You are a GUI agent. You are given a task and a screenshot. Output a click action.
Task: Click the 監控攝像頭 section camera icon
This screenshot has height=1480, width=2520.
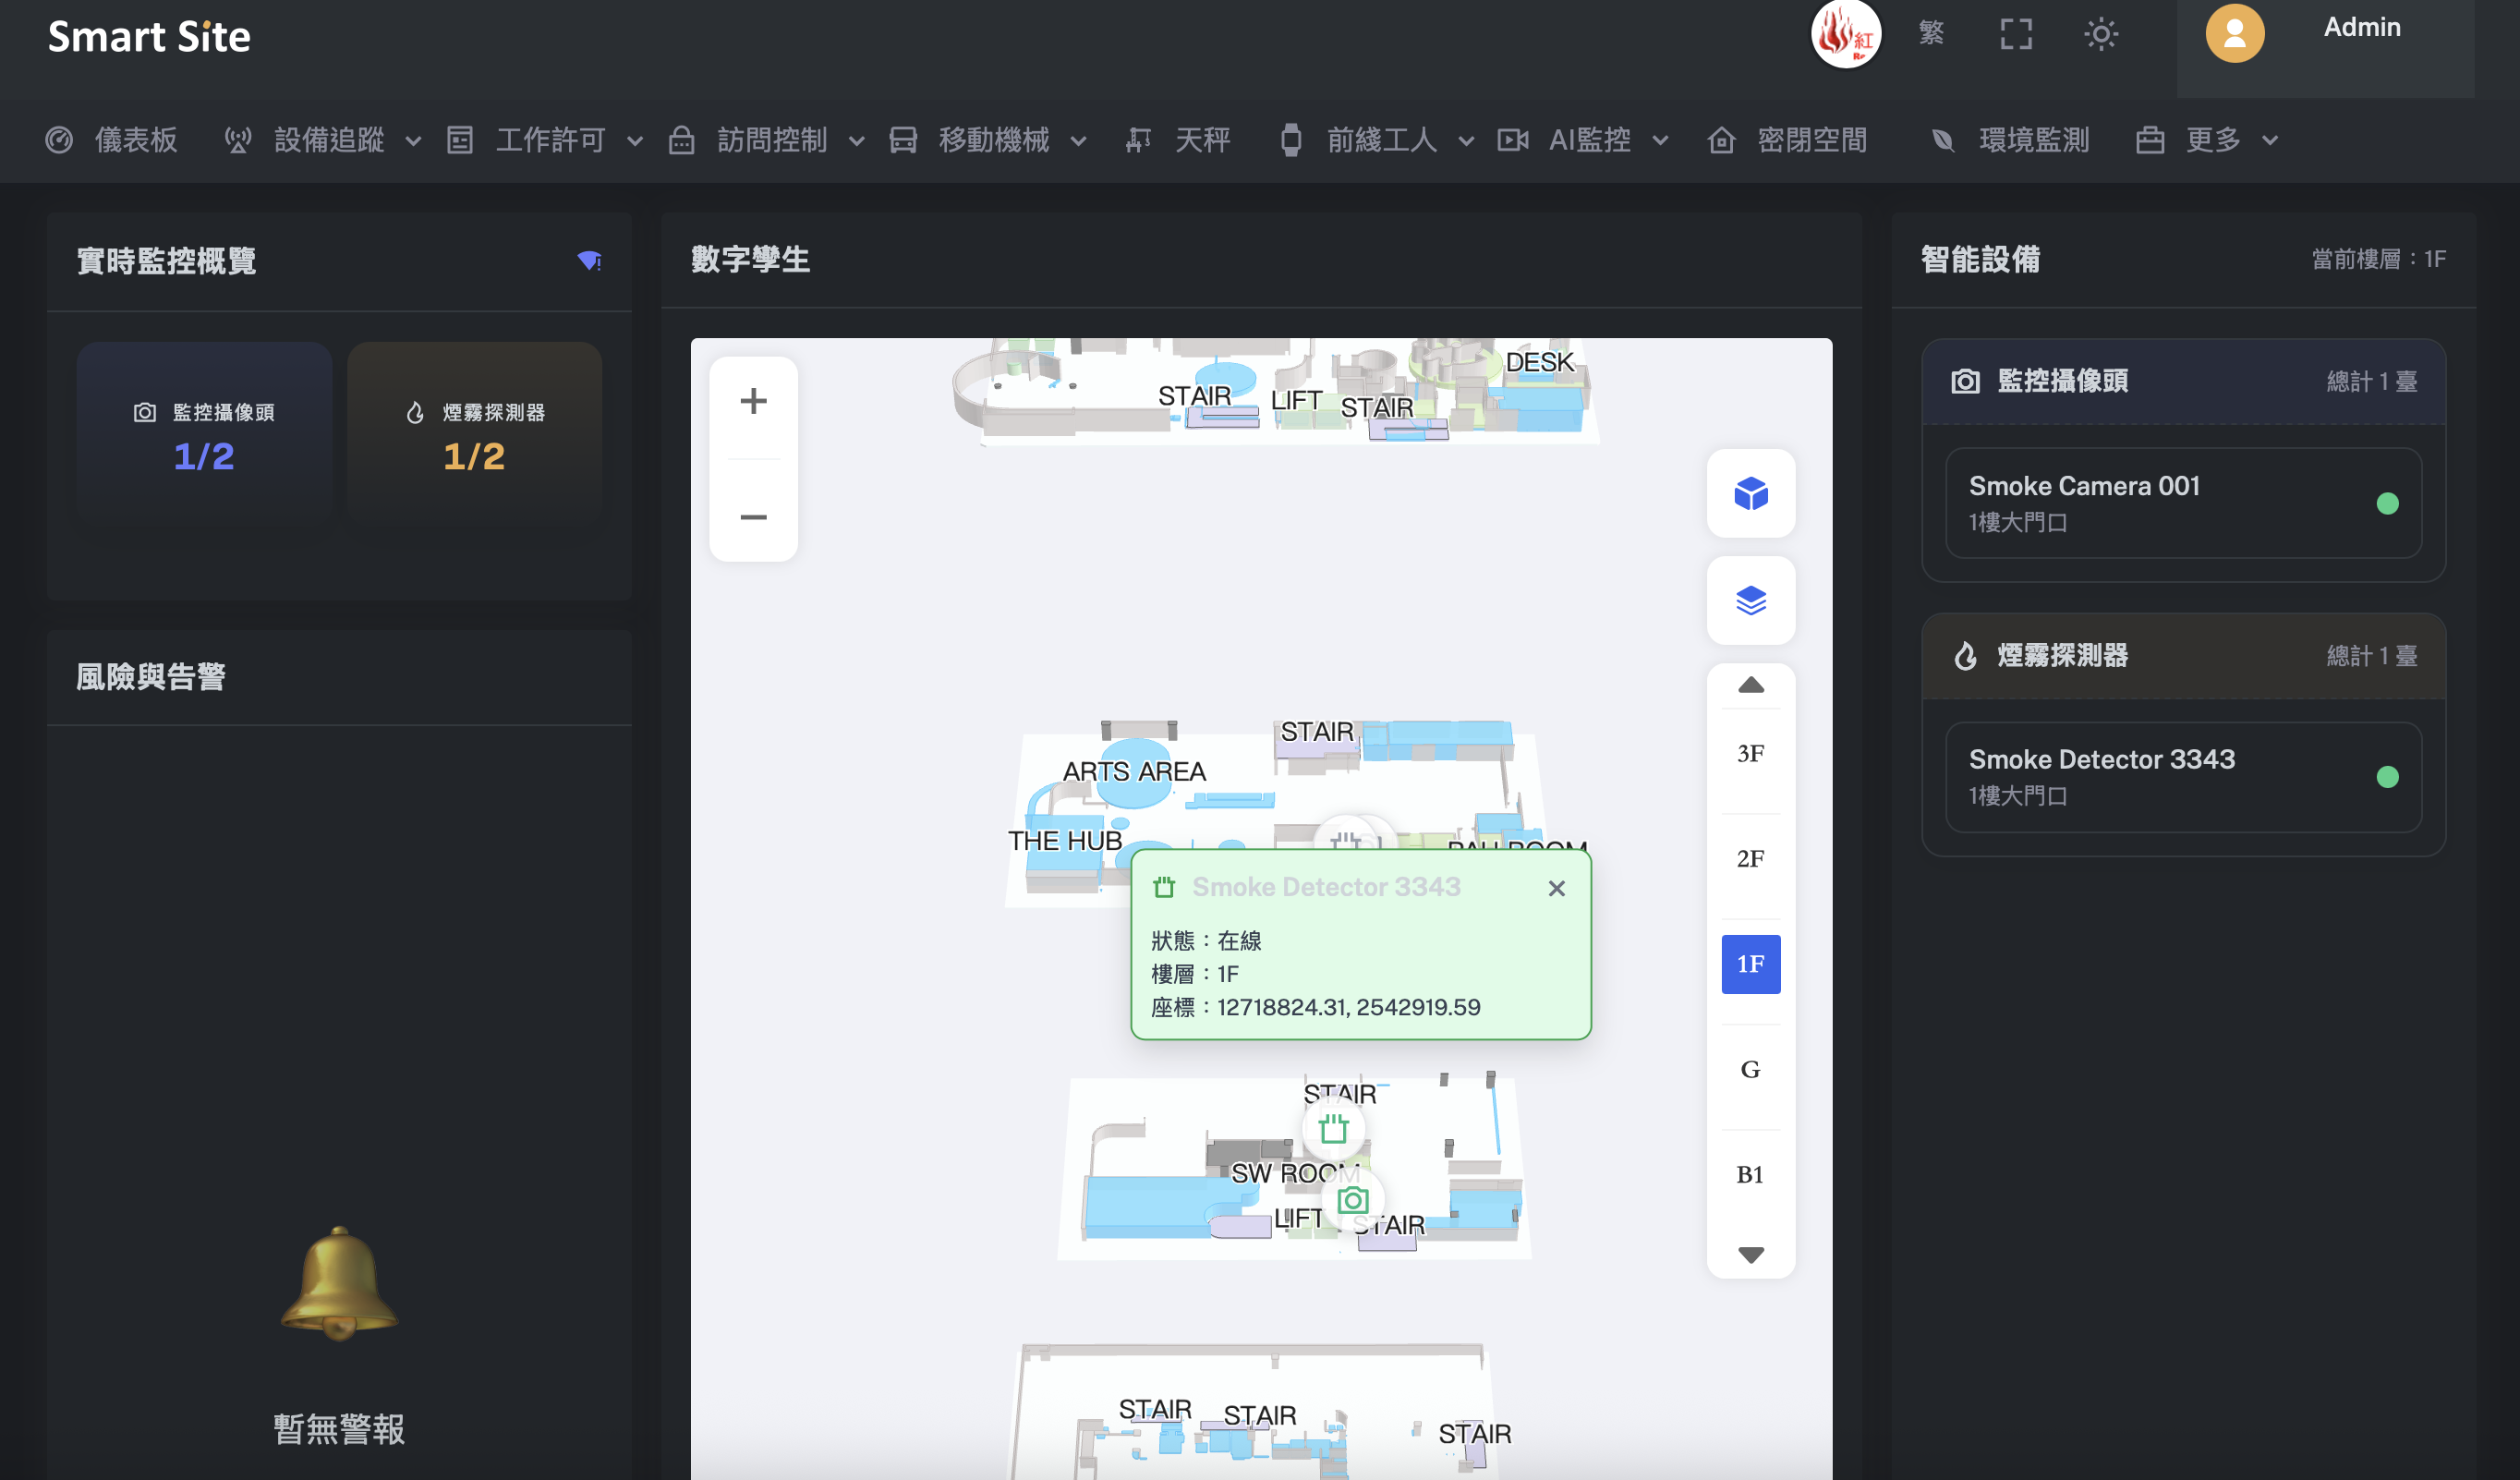click(x=1965, y=382)
